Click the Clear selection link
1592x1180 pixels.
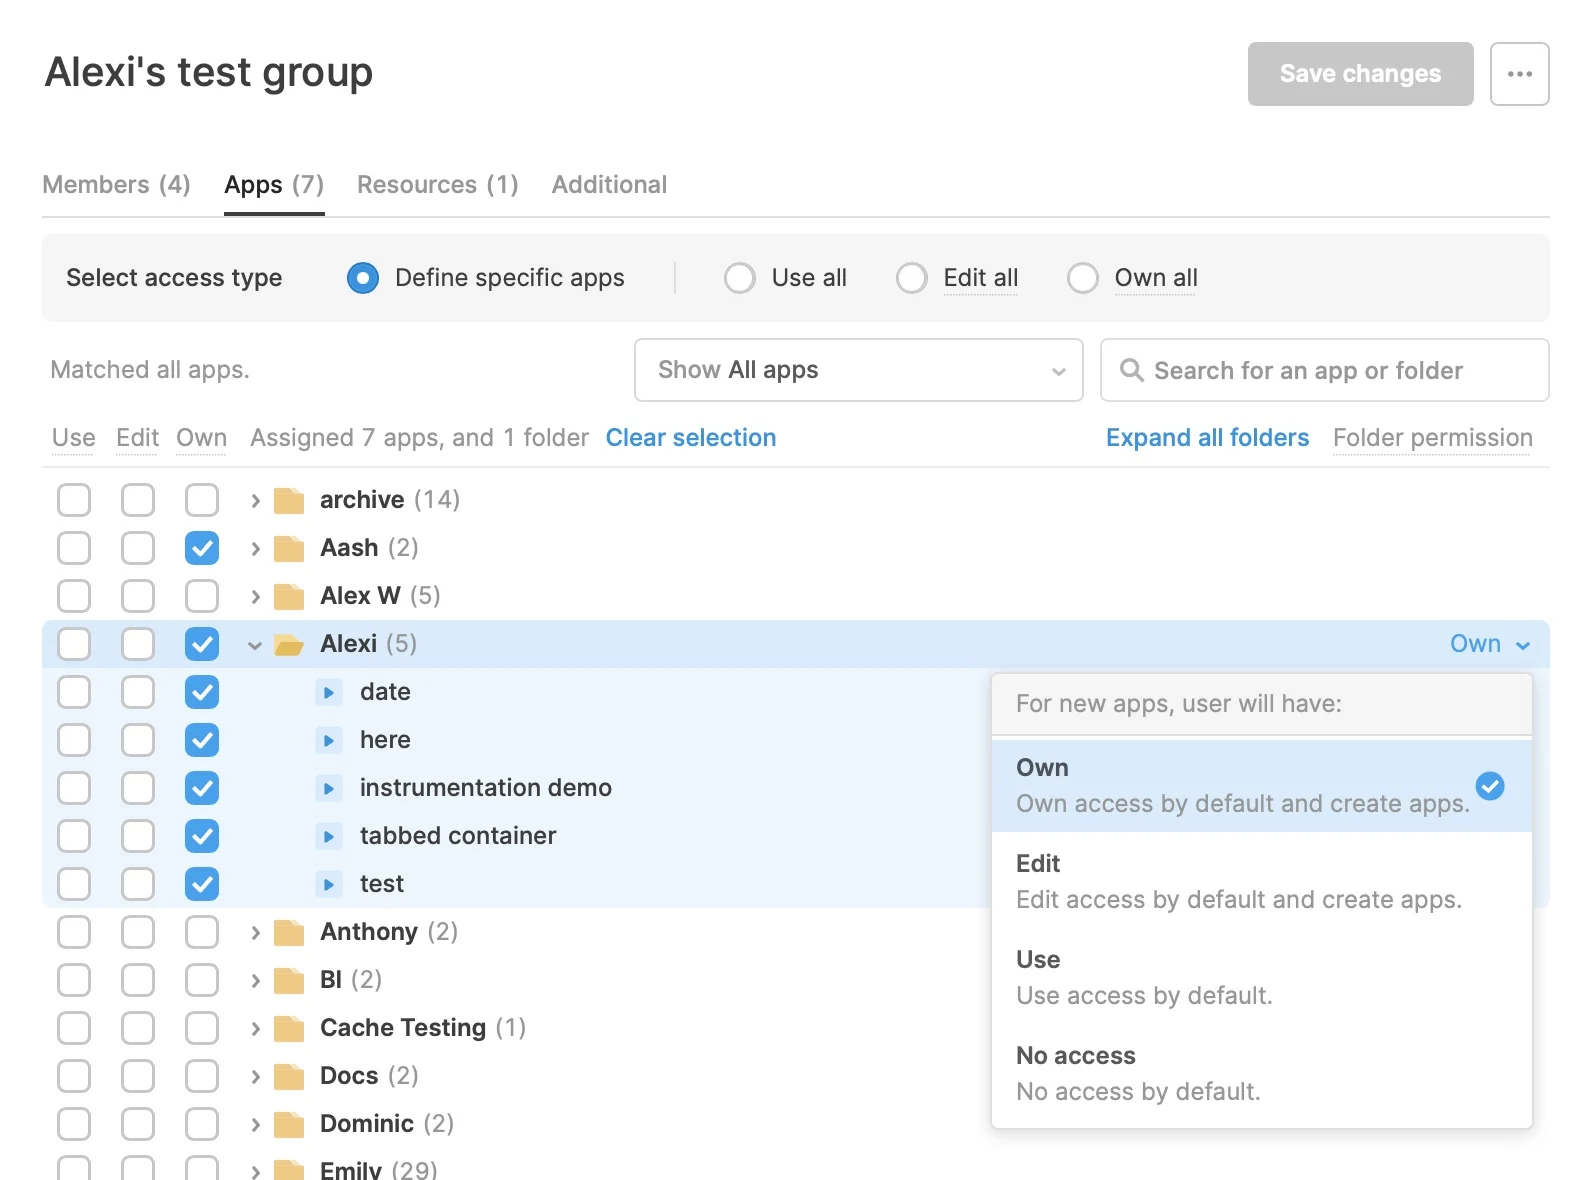[691, 438]
